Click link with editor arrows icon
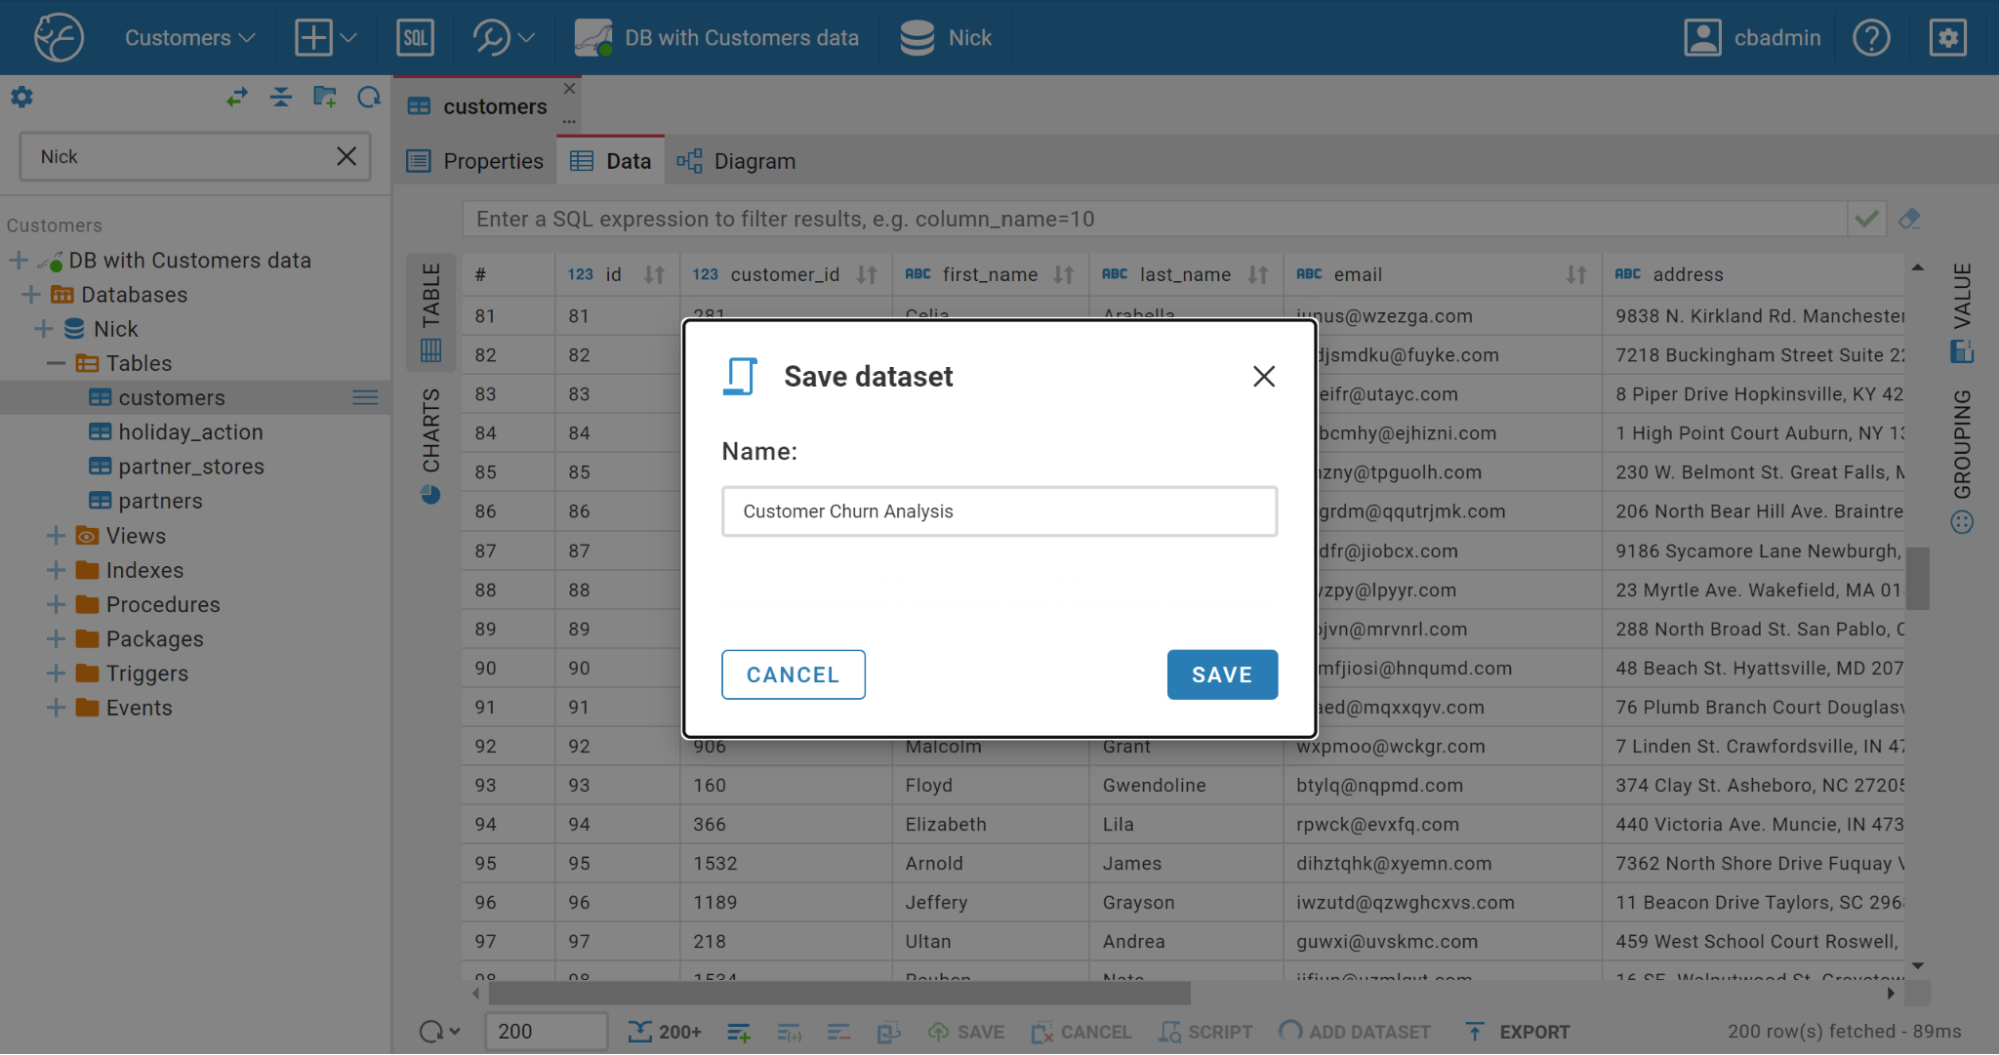Screen dimensions: 1999x1055 (x=237, y=97)
